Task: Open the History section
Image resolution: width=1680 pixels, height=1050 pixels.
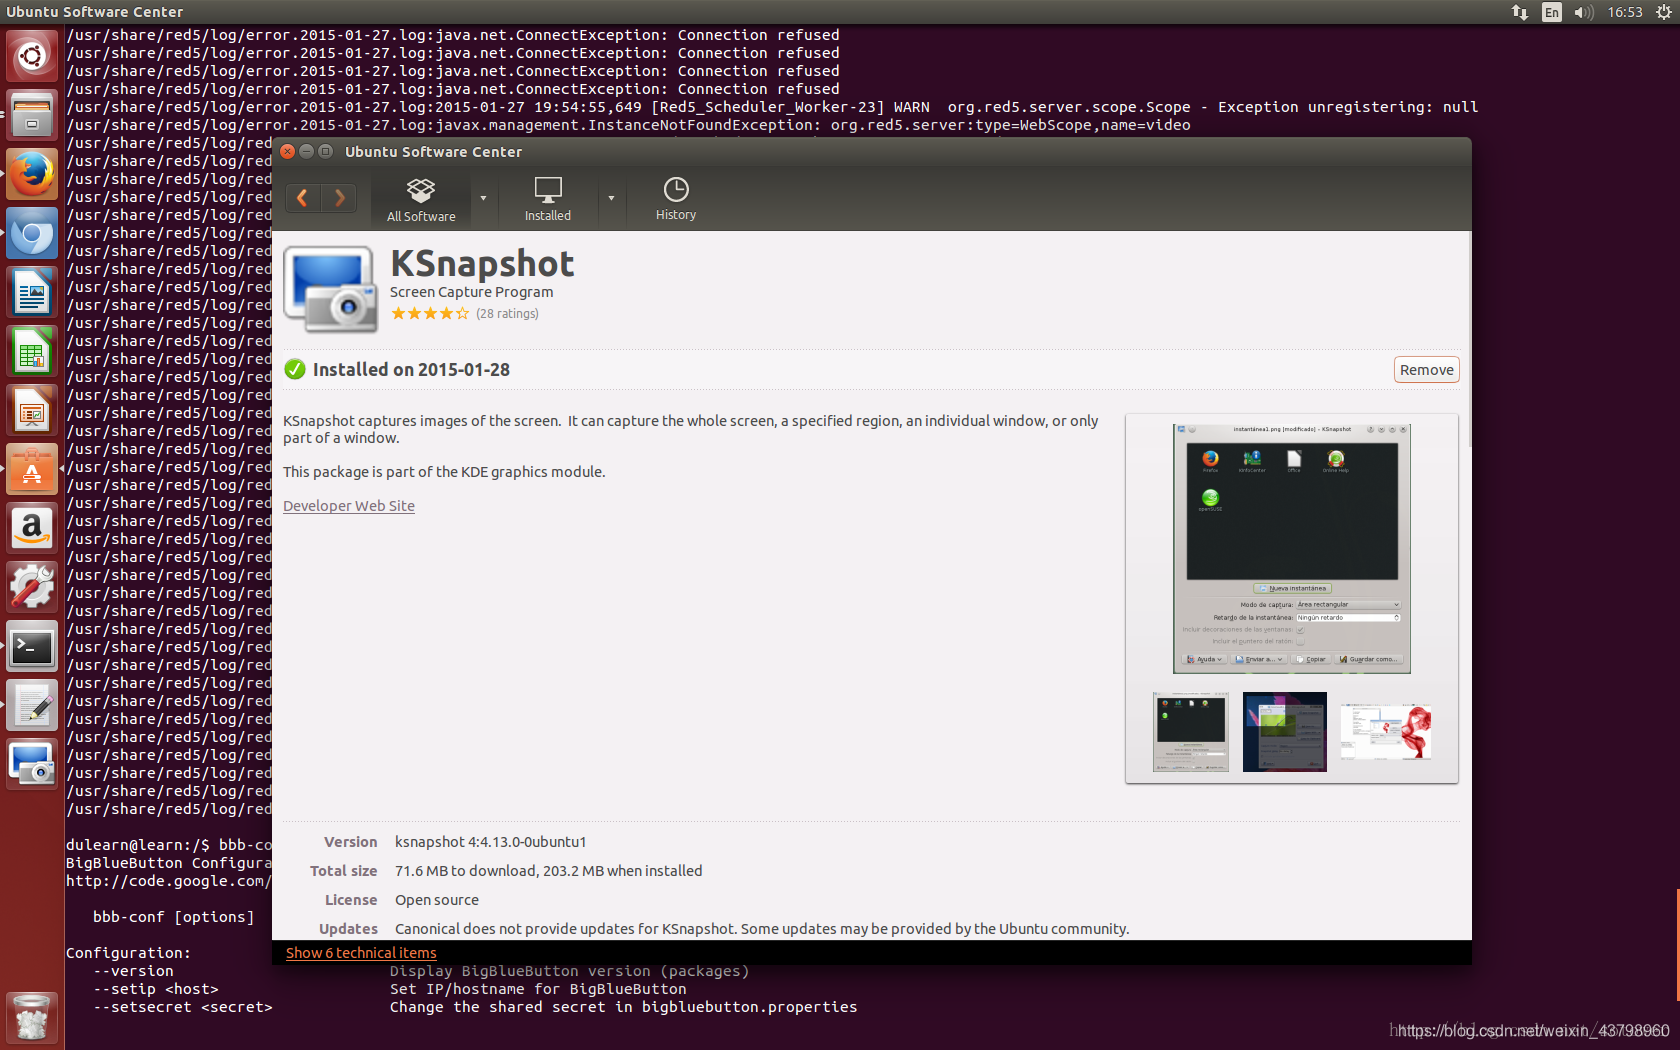Action: click(x=676, y=199)
